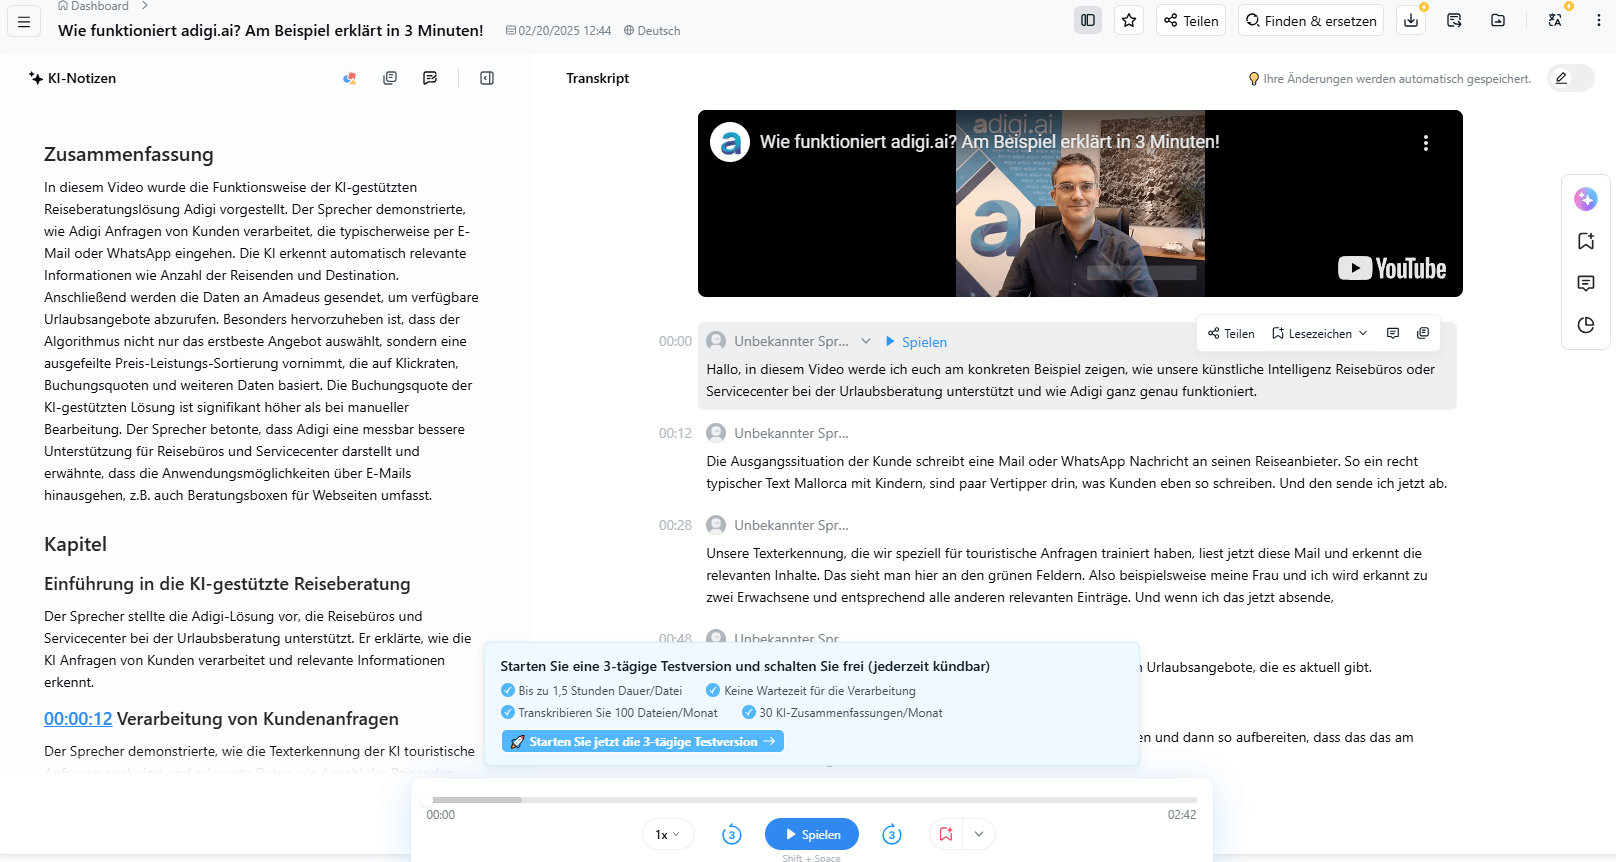Collapse the KI-Notizen panel
This screenshot has height=862, width=1616.
coord(487,78)
